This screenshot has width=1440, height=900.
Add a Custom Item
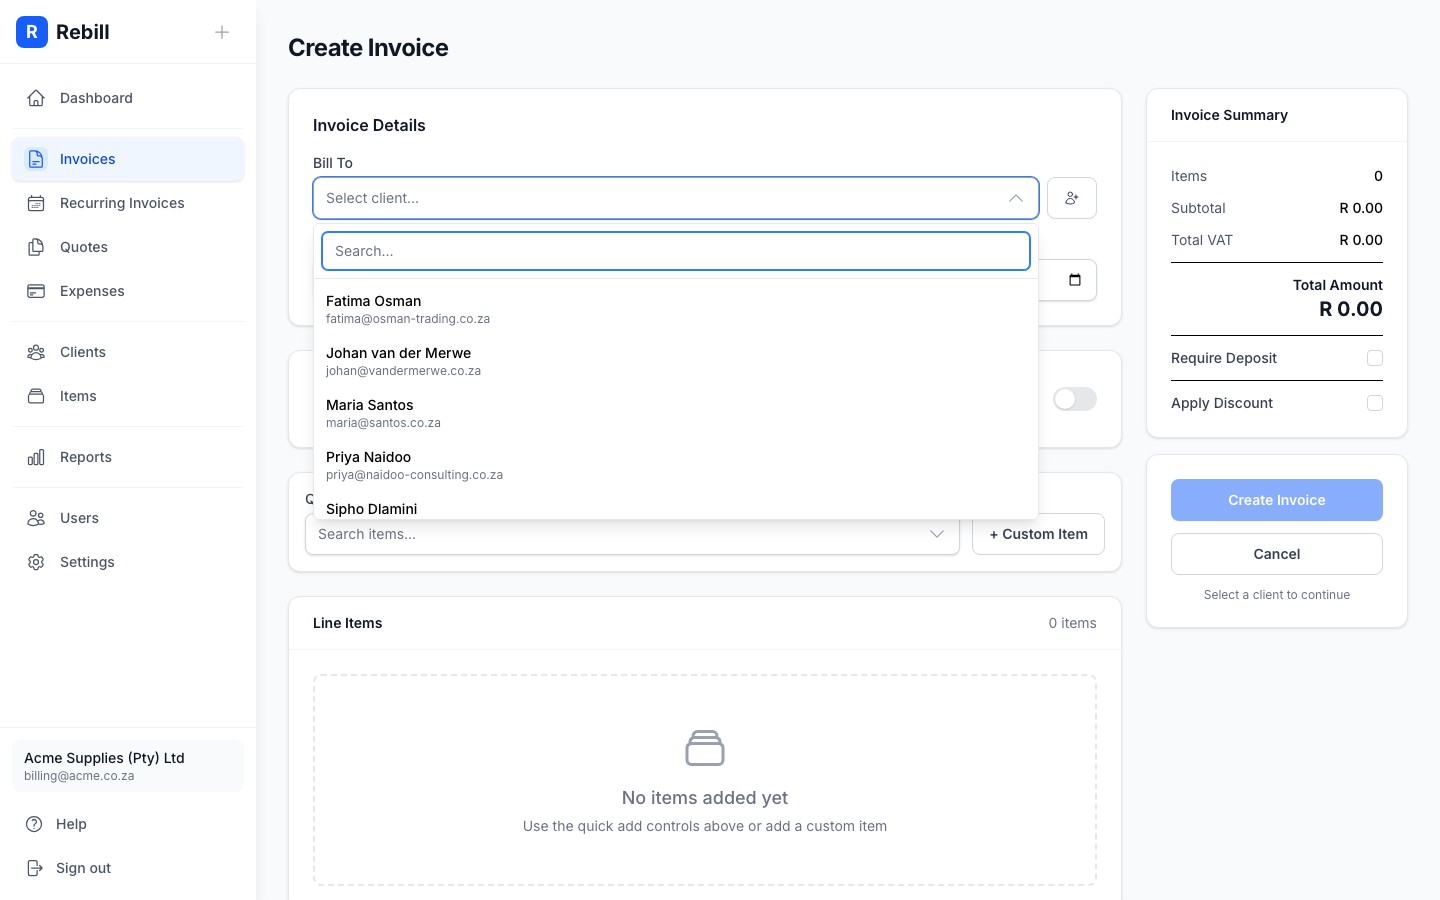pos(1038,534)
